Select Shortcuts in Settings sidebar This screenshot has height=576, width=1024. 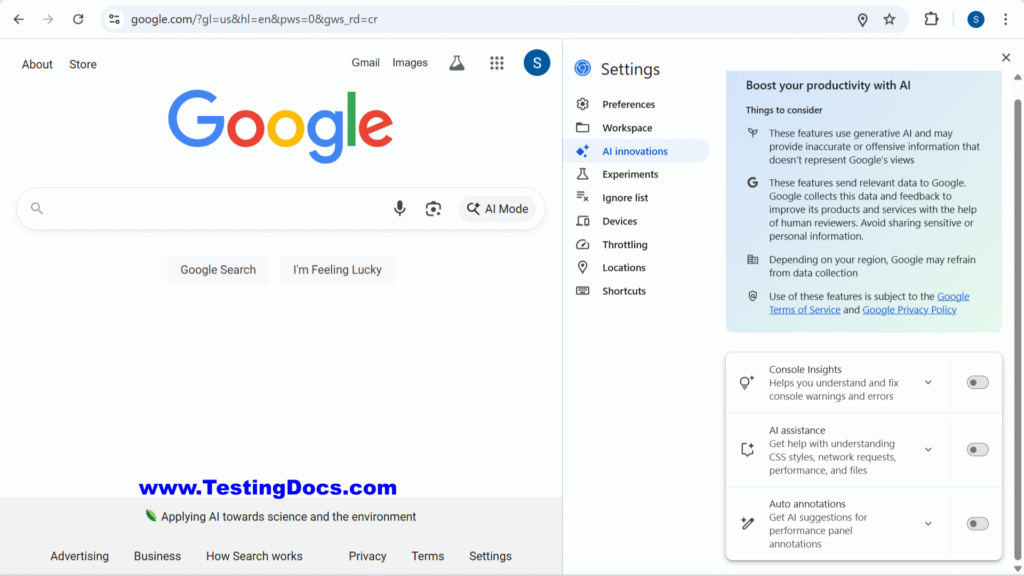pyautogui.click(x=624, y=291)
